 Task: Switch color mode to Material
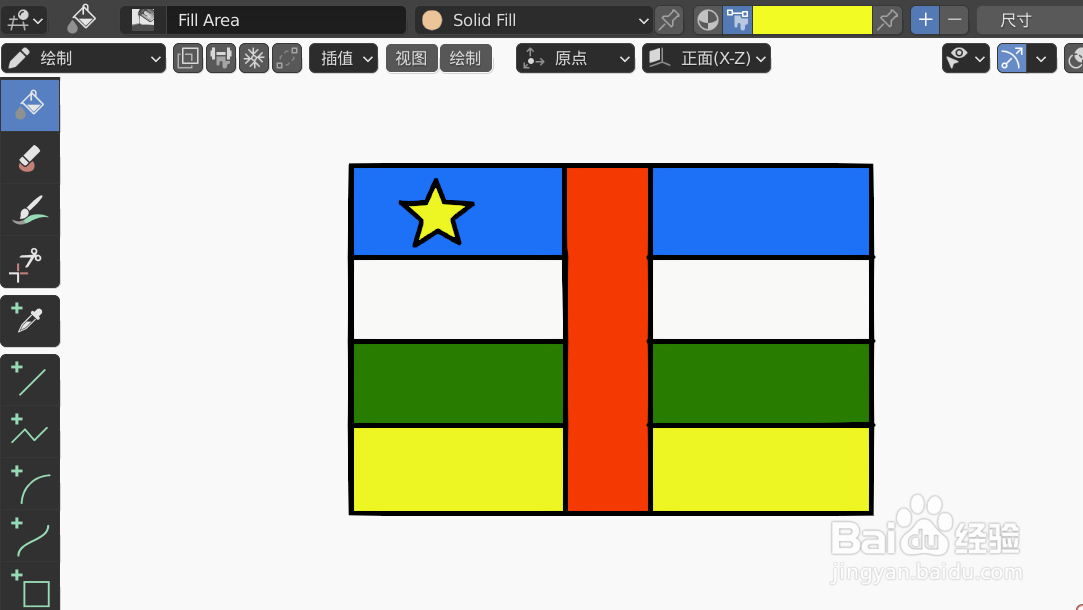[x=707, y=20]
